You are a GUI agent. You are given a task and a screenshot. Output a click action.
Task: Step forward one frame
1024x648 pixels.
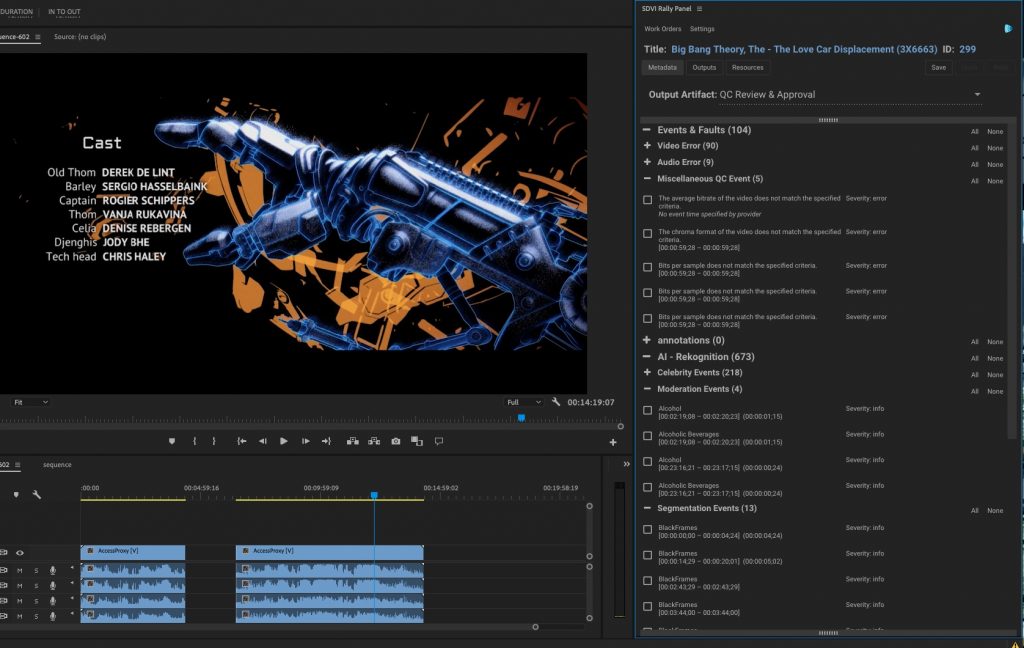click(306, 441)
